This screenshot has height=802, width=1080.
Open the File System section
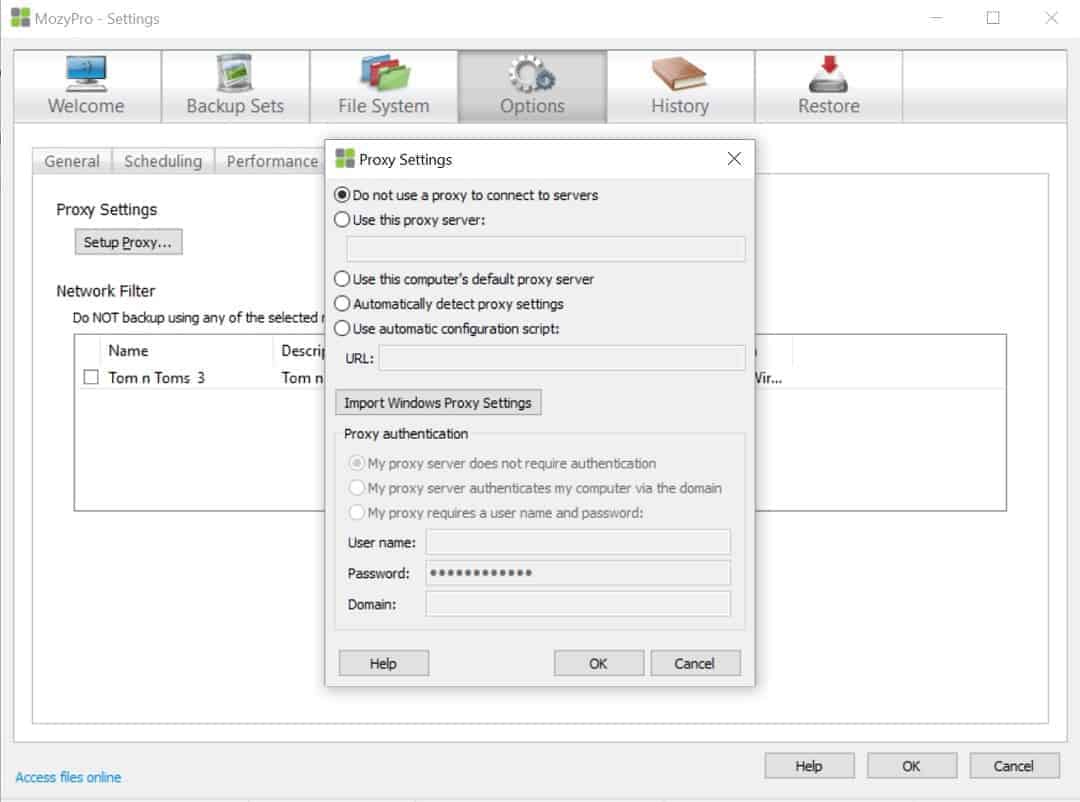point(384,86)
